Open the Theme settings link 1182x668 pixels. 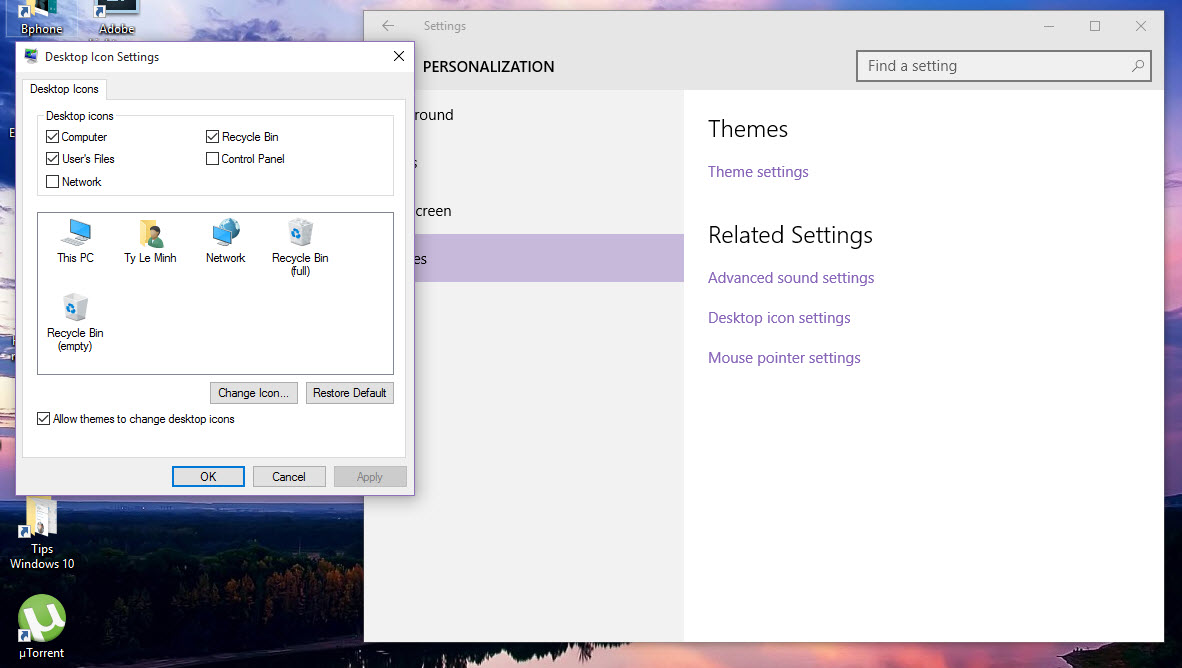[757, 171]
